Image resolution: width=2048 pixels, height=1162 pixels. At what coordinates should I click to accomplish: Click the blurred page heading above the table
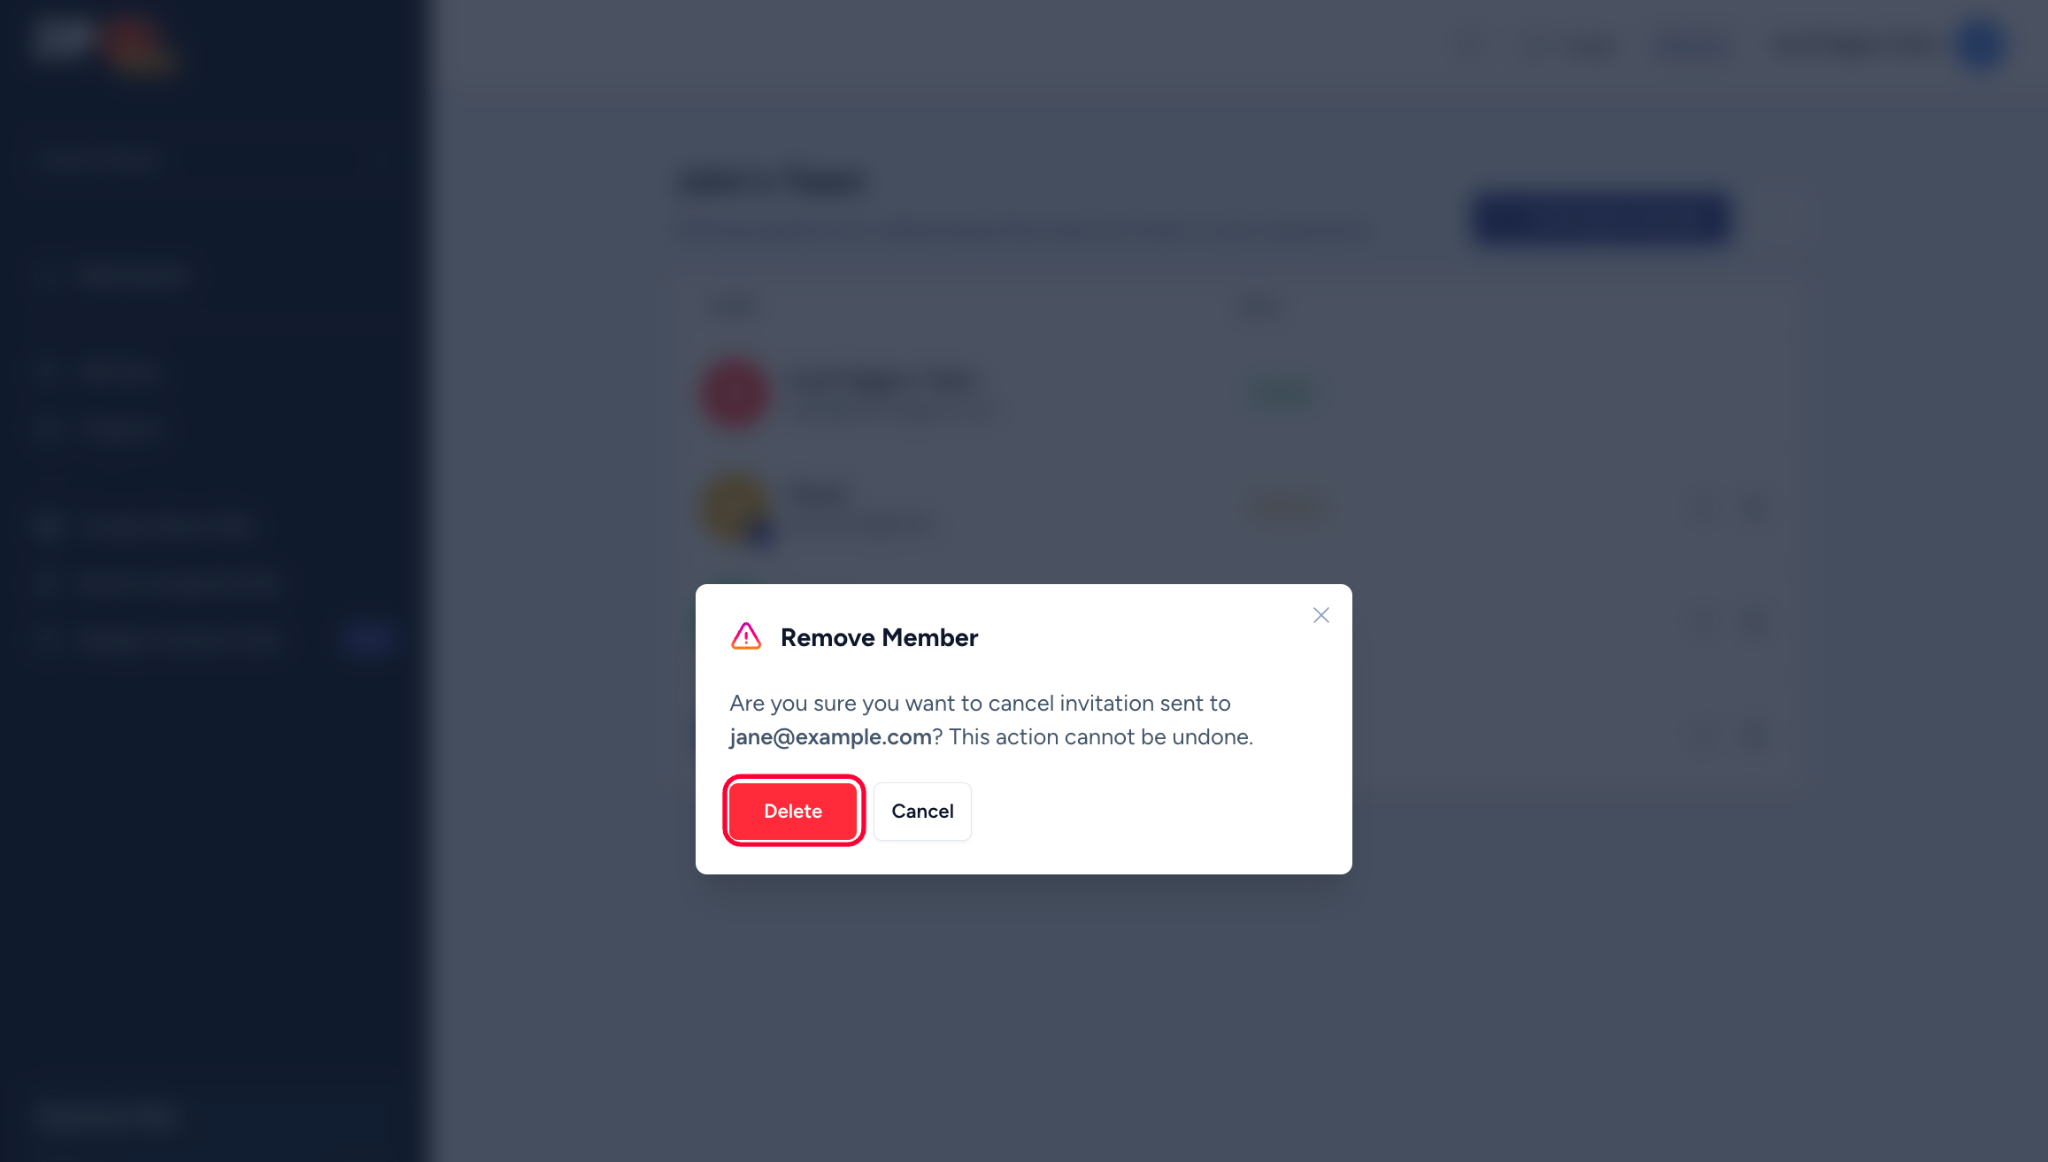click(772, 182)
